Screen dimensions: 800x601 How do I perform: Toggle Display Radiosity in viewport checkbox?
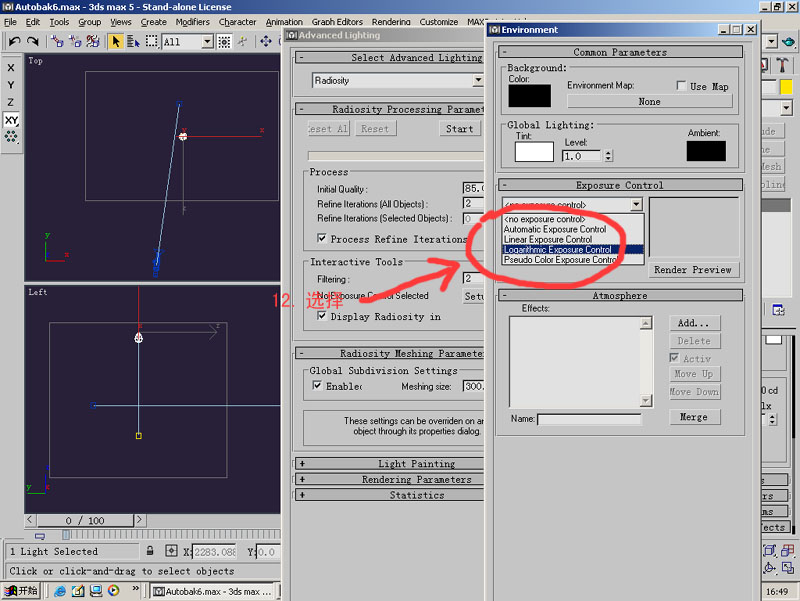pyautogui.click(x=321, y=316)
